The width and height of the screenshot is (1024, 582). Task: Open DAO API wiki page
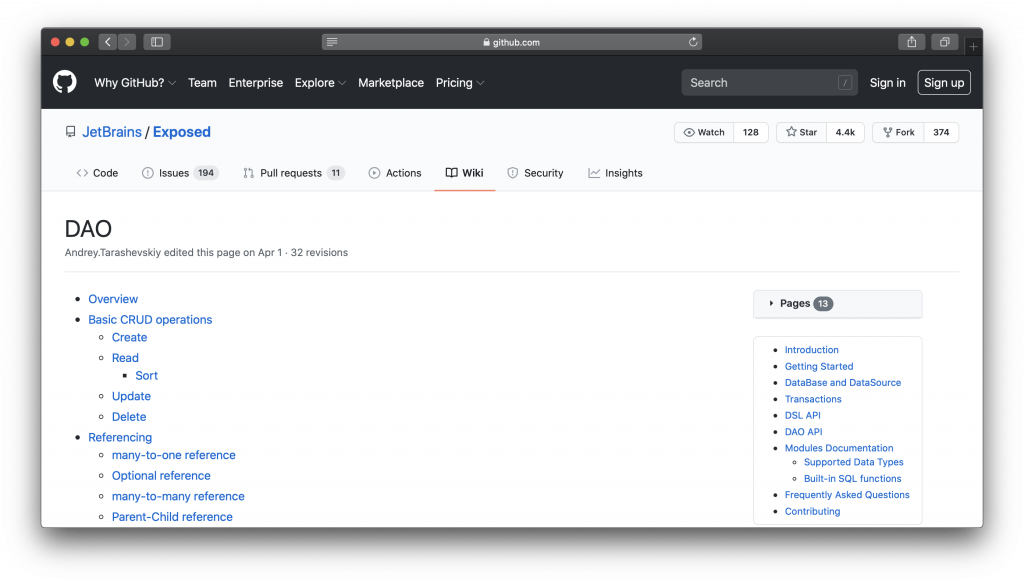click(803, 432)
